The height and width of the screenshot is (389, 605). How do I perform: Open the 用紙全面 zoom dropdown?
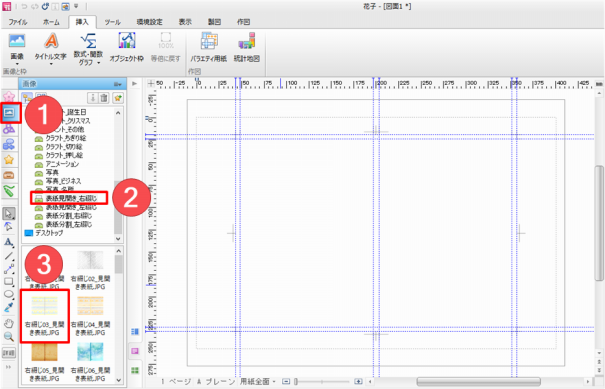pos(258,381)
